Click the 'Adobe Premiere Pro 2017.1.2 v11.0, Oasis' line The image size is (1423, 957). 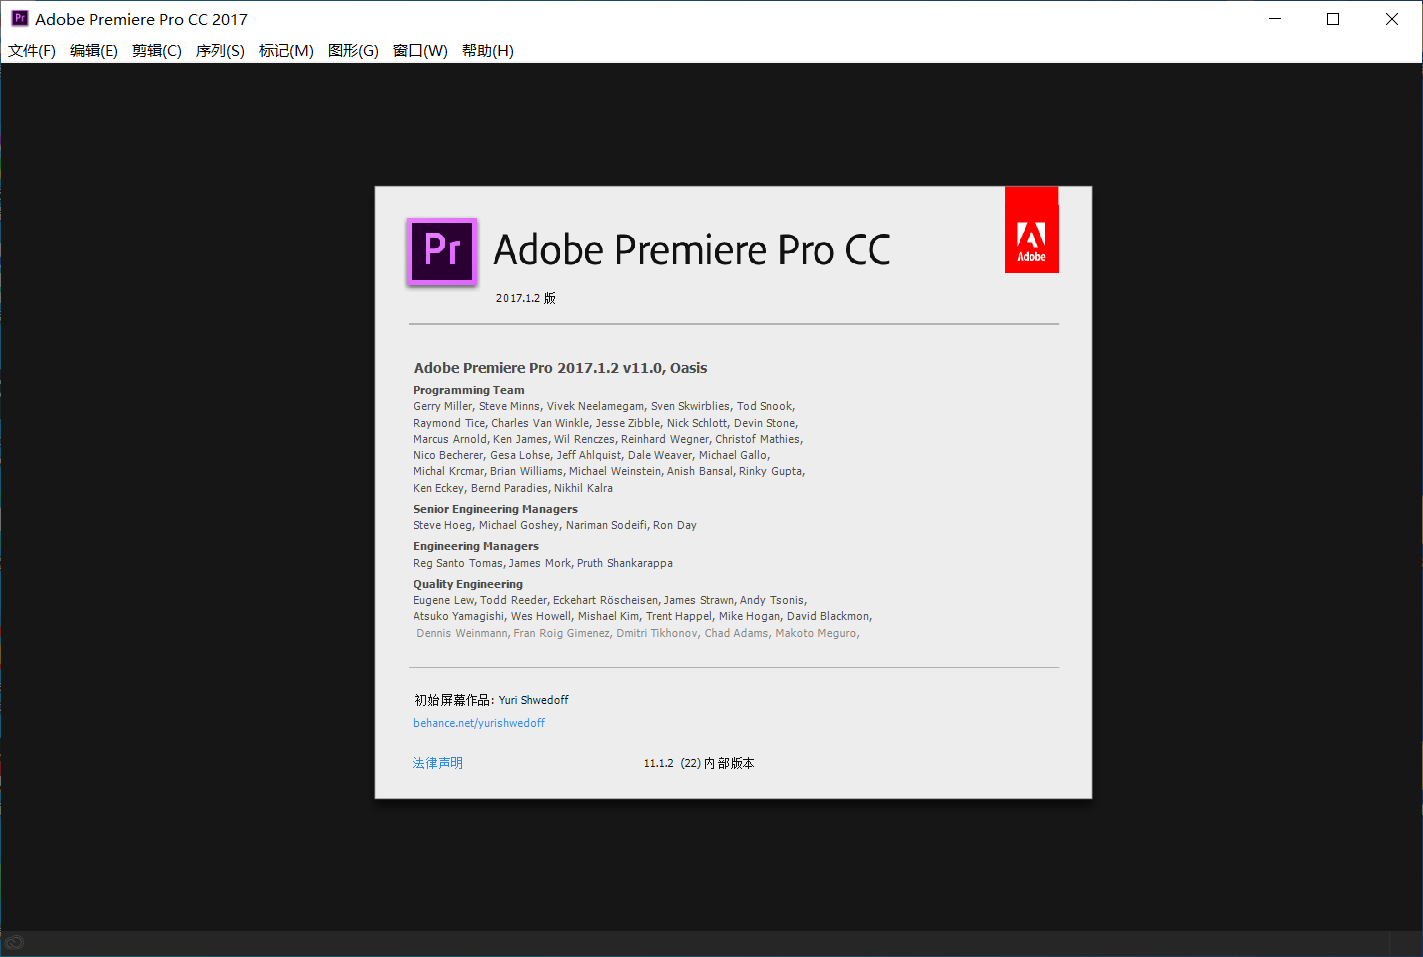(560, 368)
